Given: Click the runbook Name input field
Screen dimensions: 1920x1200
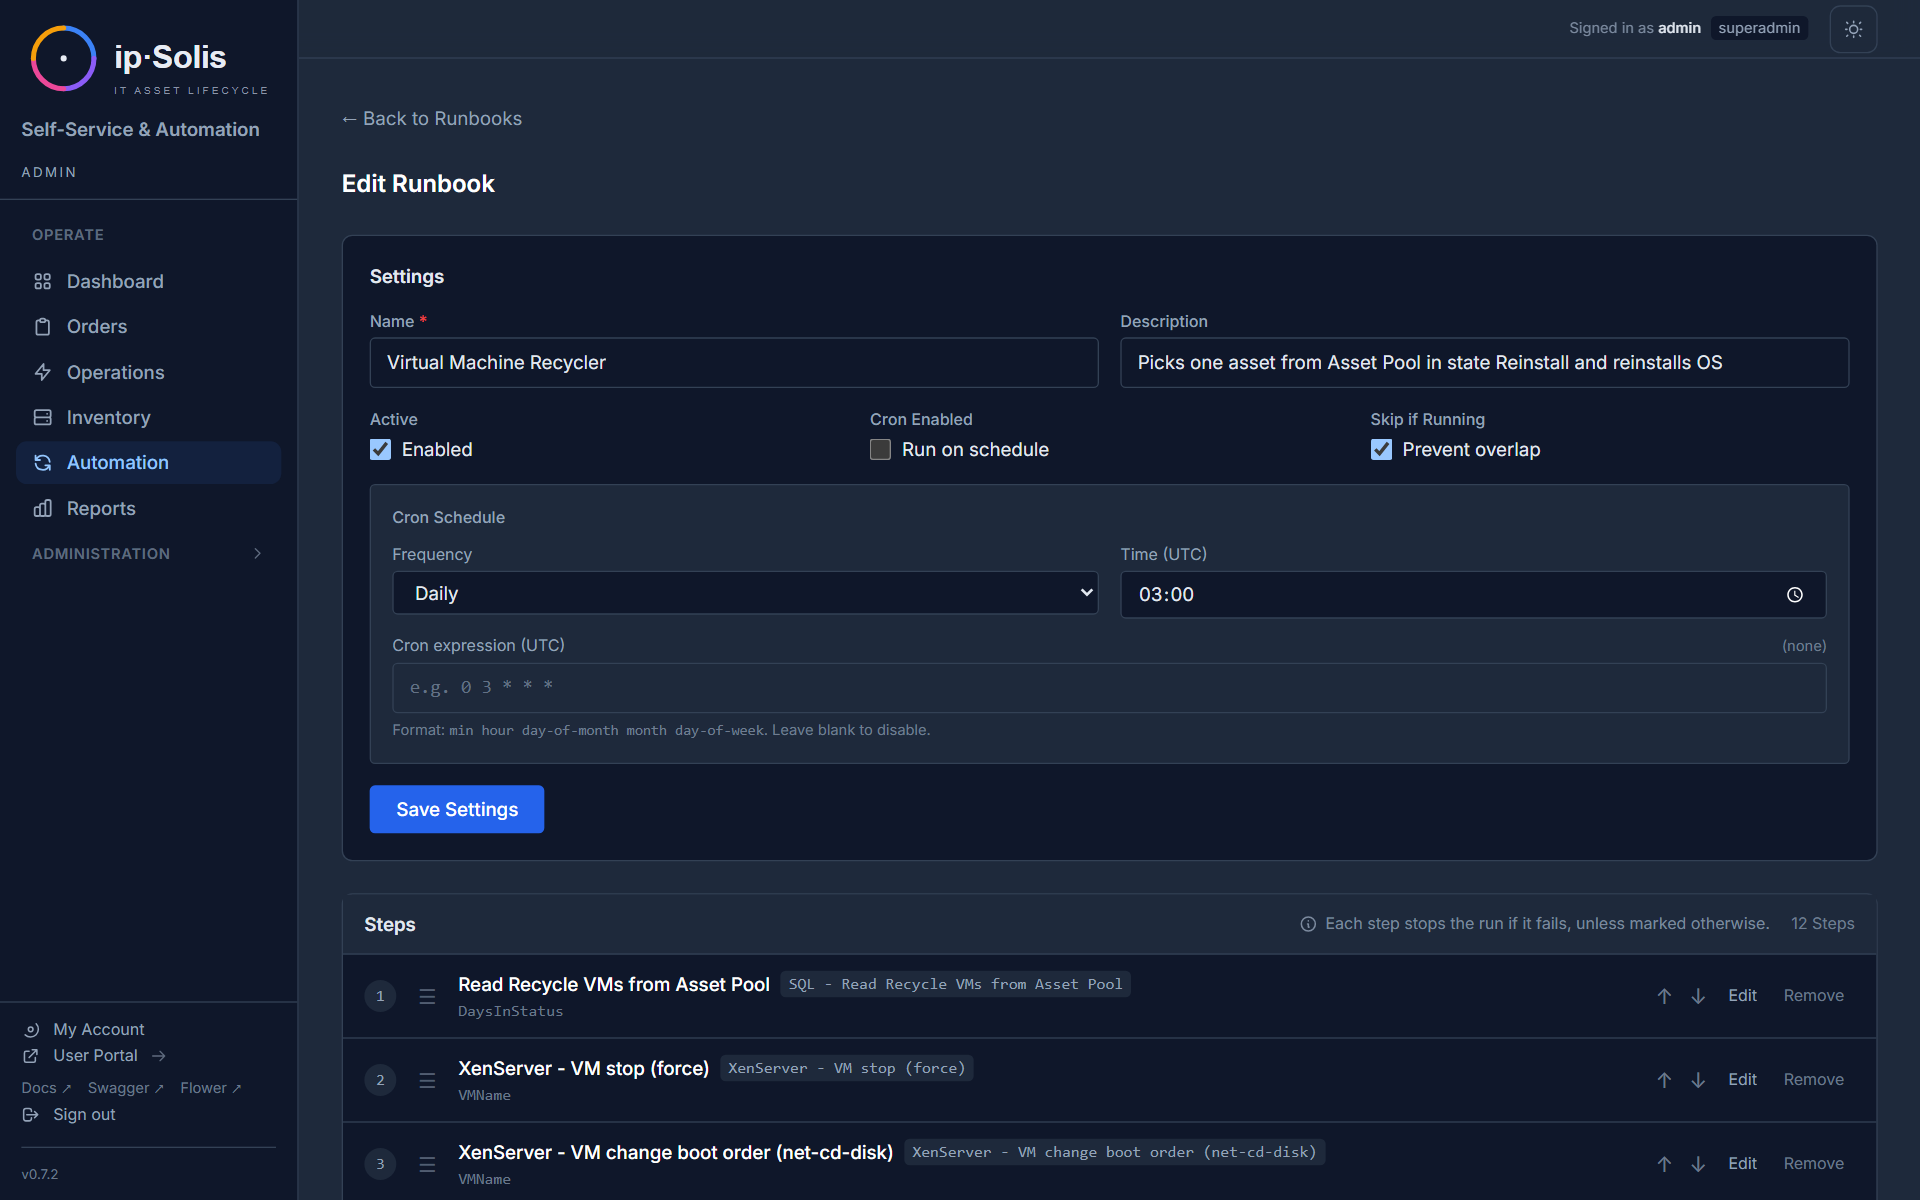Looking at the screenshot, I should click(734, 363).
